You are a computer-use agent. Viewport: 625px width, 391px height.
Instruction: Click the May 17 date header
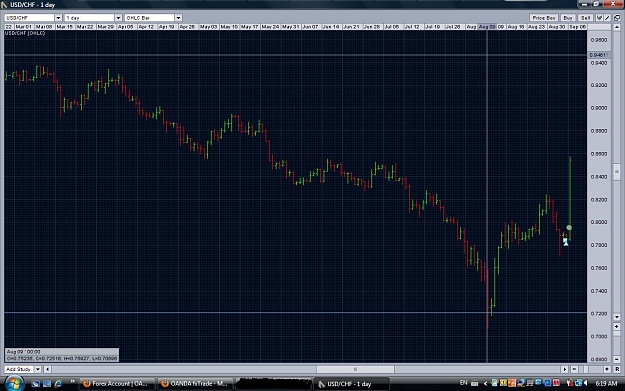(250, 27)
